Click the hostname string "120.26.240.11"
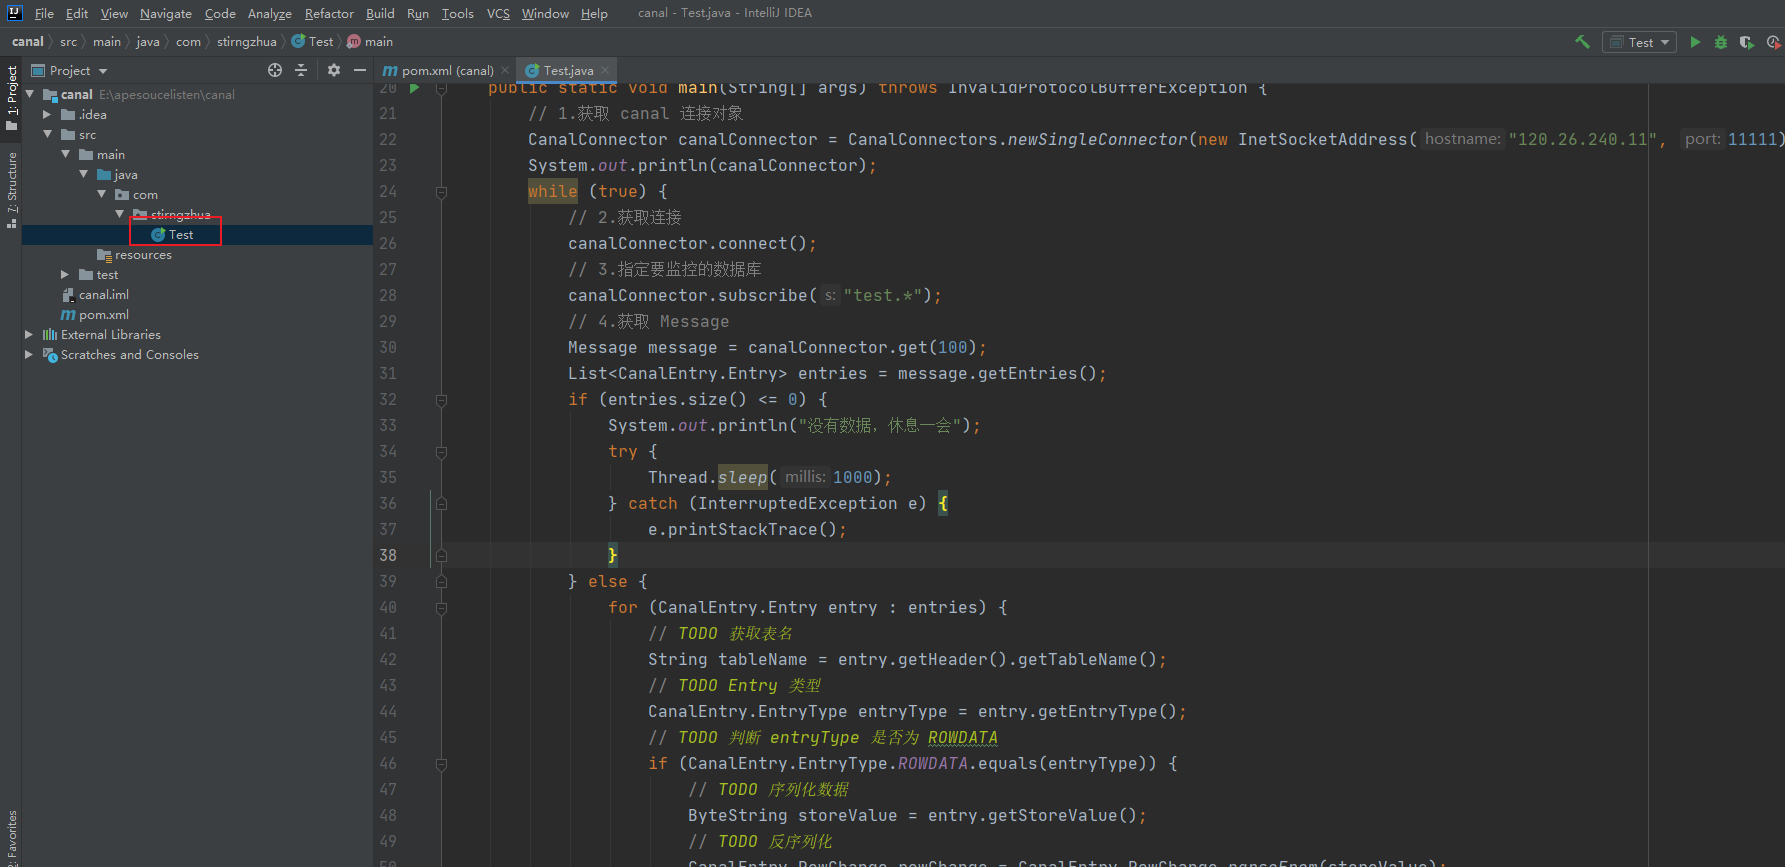Image resolution: width=1785 pixels, height=867 pixels. pos(1582,139)
